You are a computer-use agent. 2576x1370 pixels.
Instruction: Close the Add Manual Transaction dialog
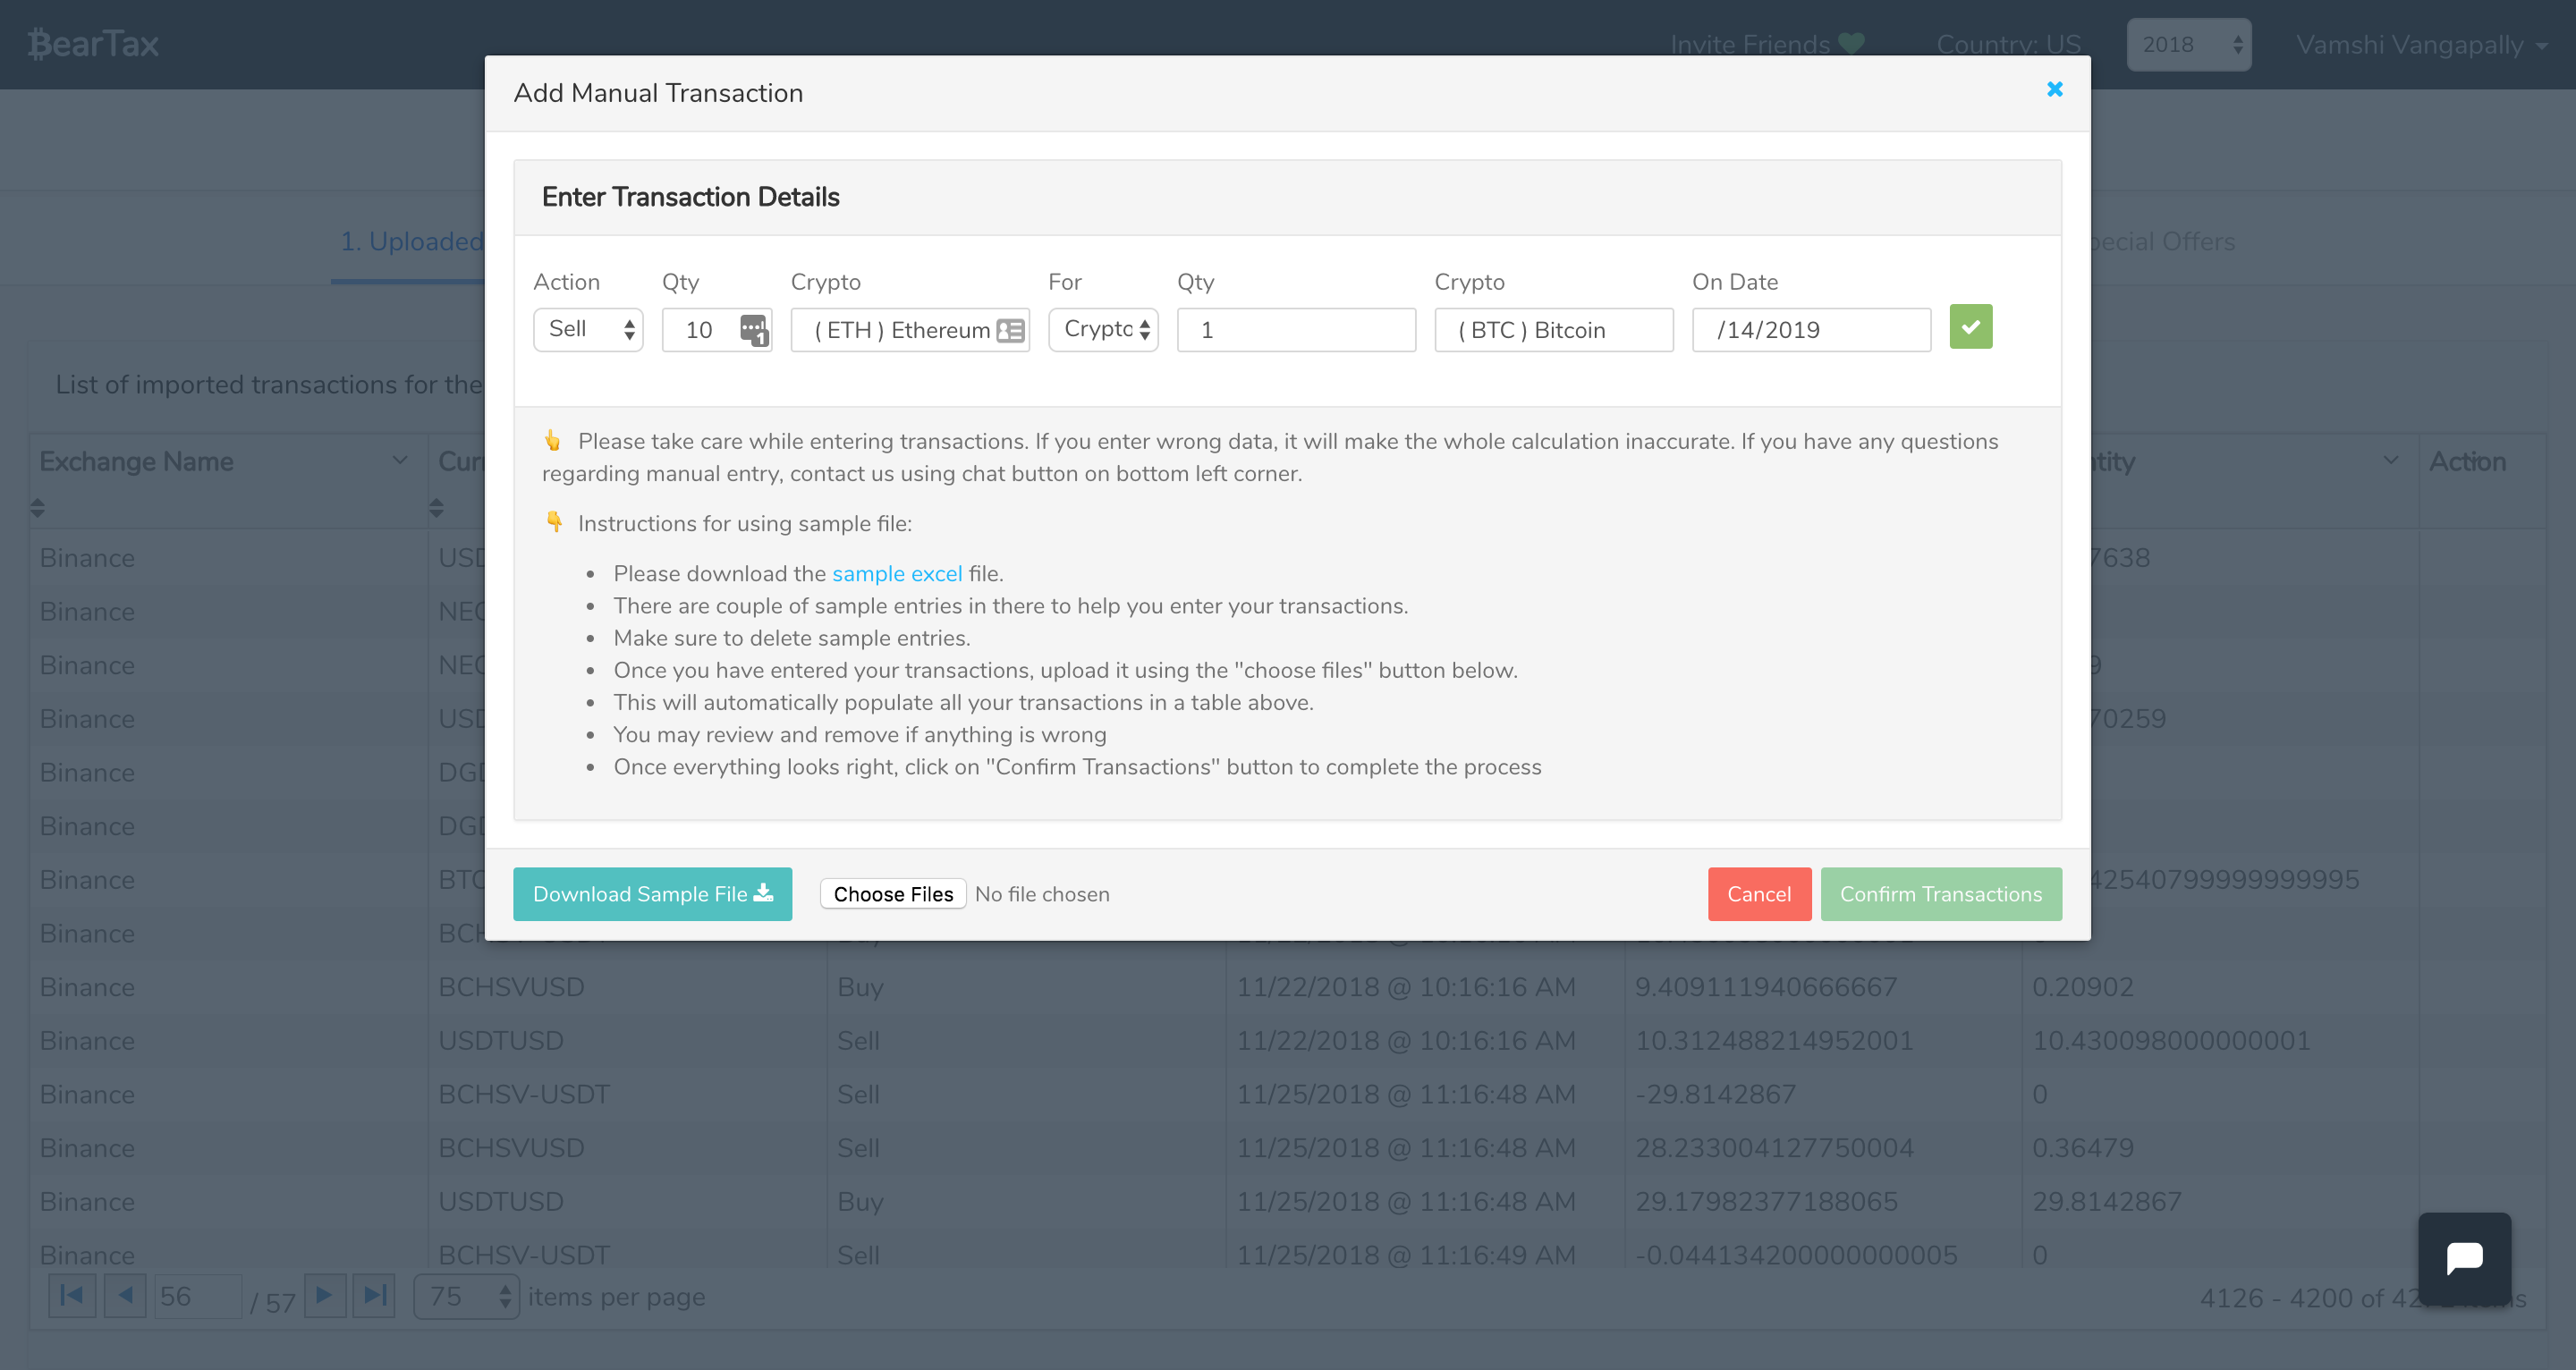[x=2054, y=90]
